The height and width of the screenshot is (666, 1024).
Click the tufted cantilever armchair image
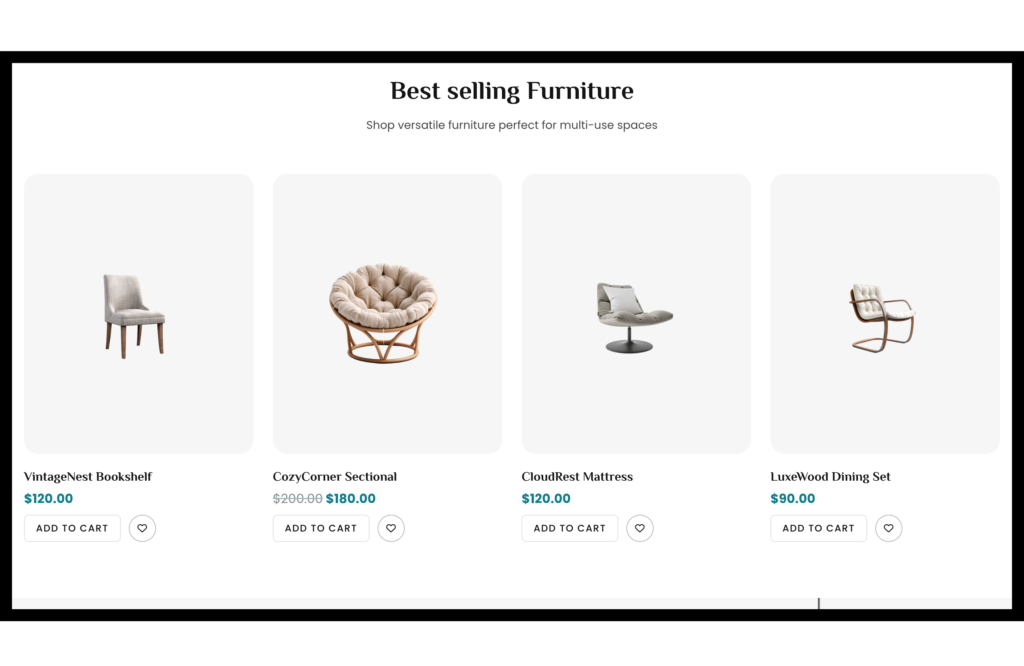pos(882,317)
